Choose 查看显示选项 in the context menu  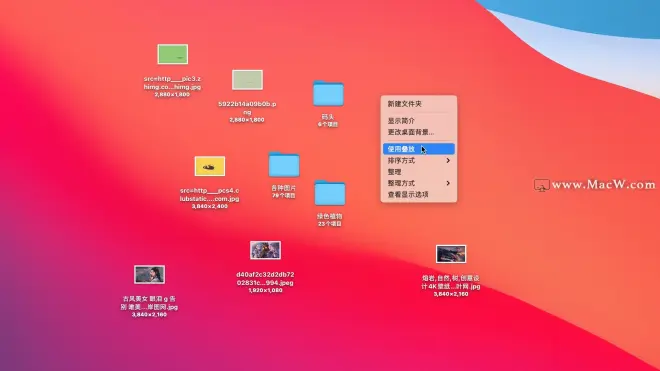pos(419,195)
